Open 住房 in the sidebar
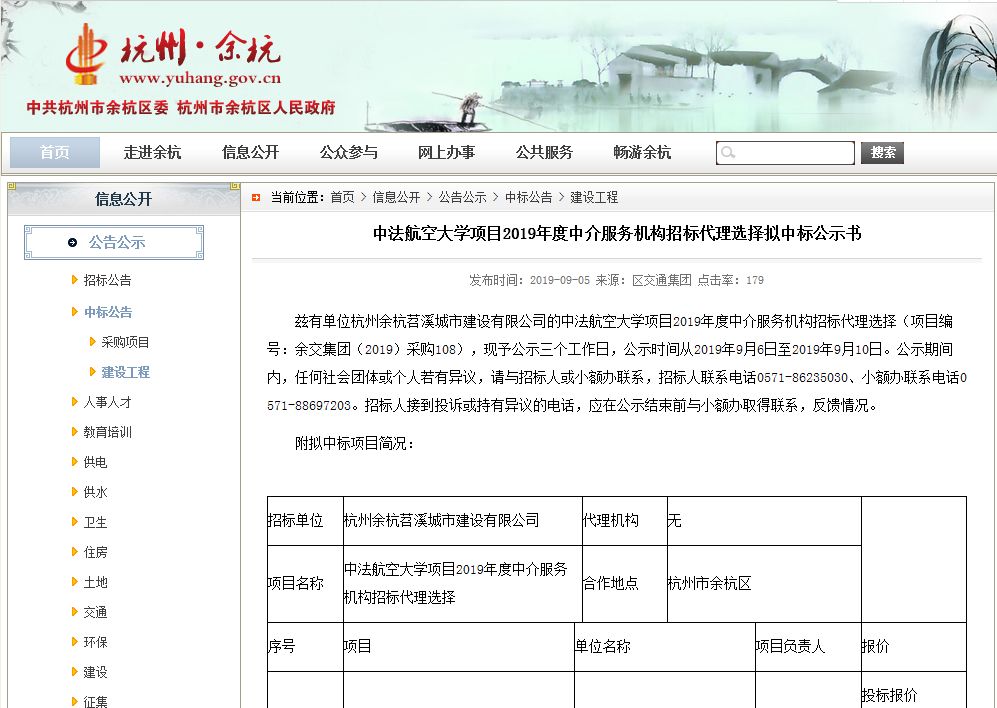Viewport: 997px width, 708px height. [95, 552]
